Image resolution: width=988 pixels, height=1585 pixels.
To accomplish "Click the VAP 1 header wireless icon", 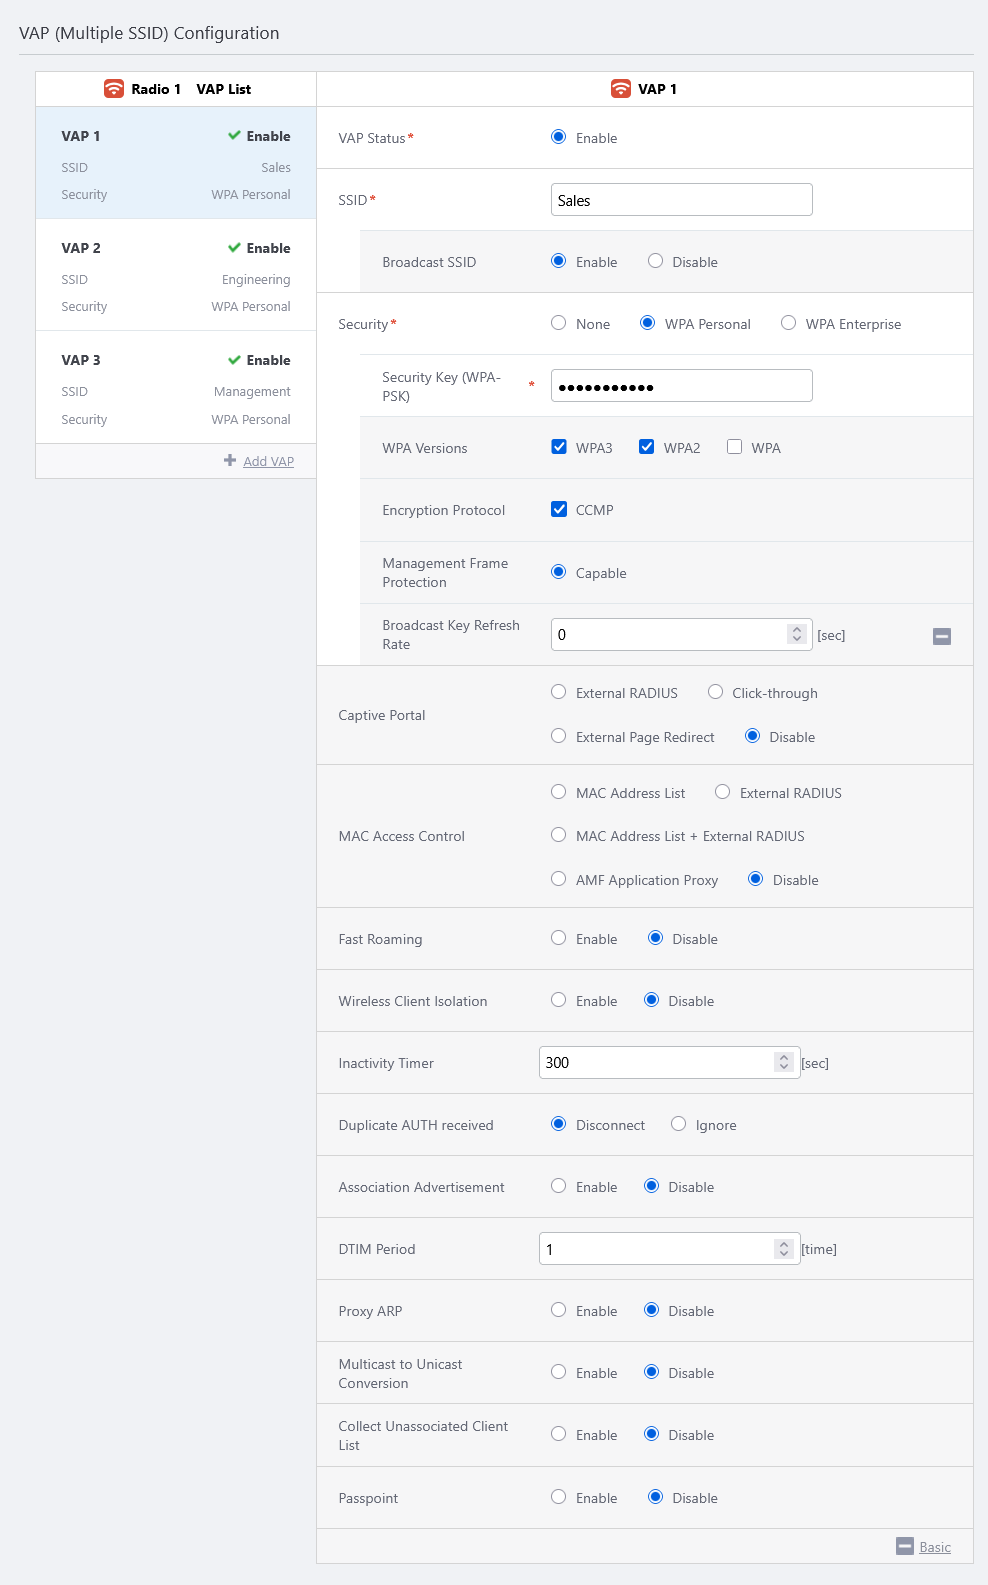I will click(621, 89).
